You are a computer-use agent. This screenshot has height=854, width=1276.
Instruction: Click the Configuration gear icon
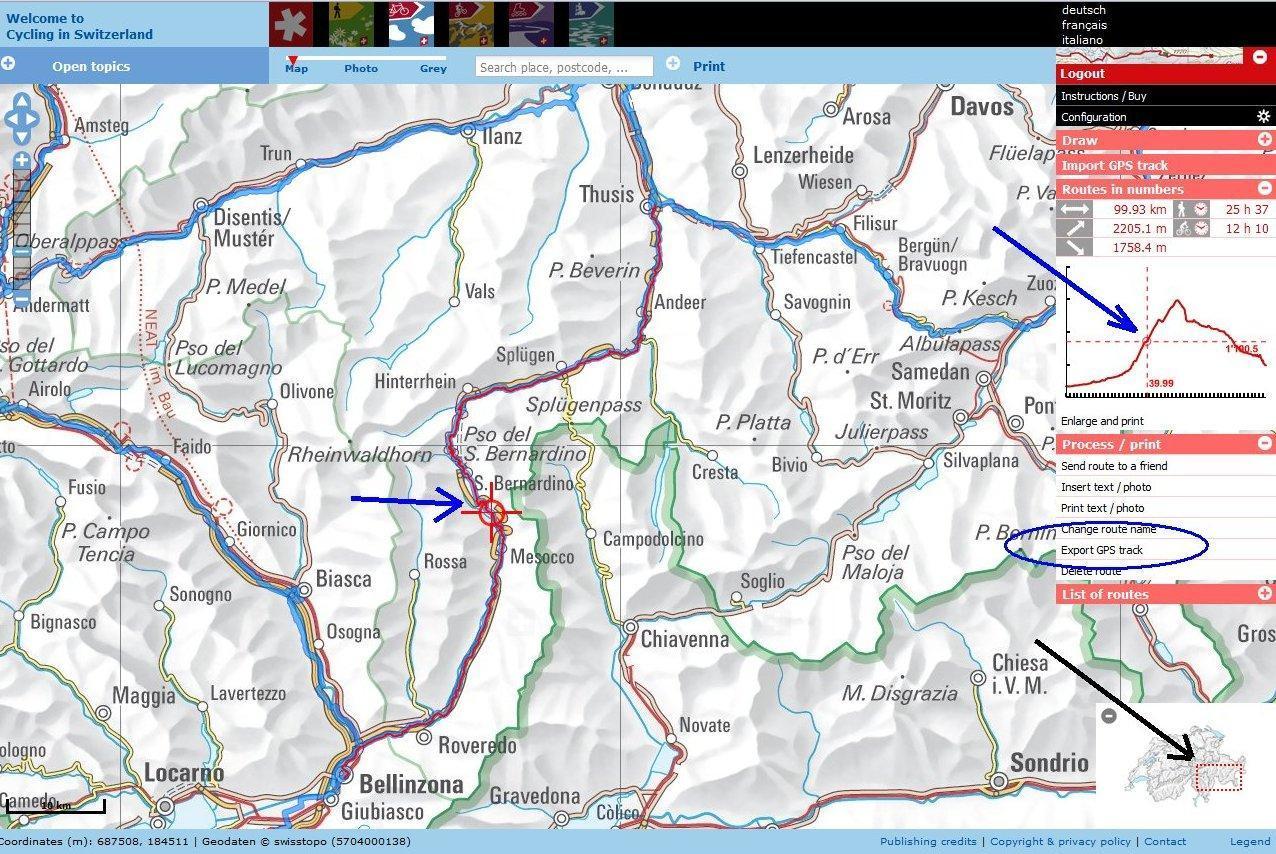[x=1263, y=117]
